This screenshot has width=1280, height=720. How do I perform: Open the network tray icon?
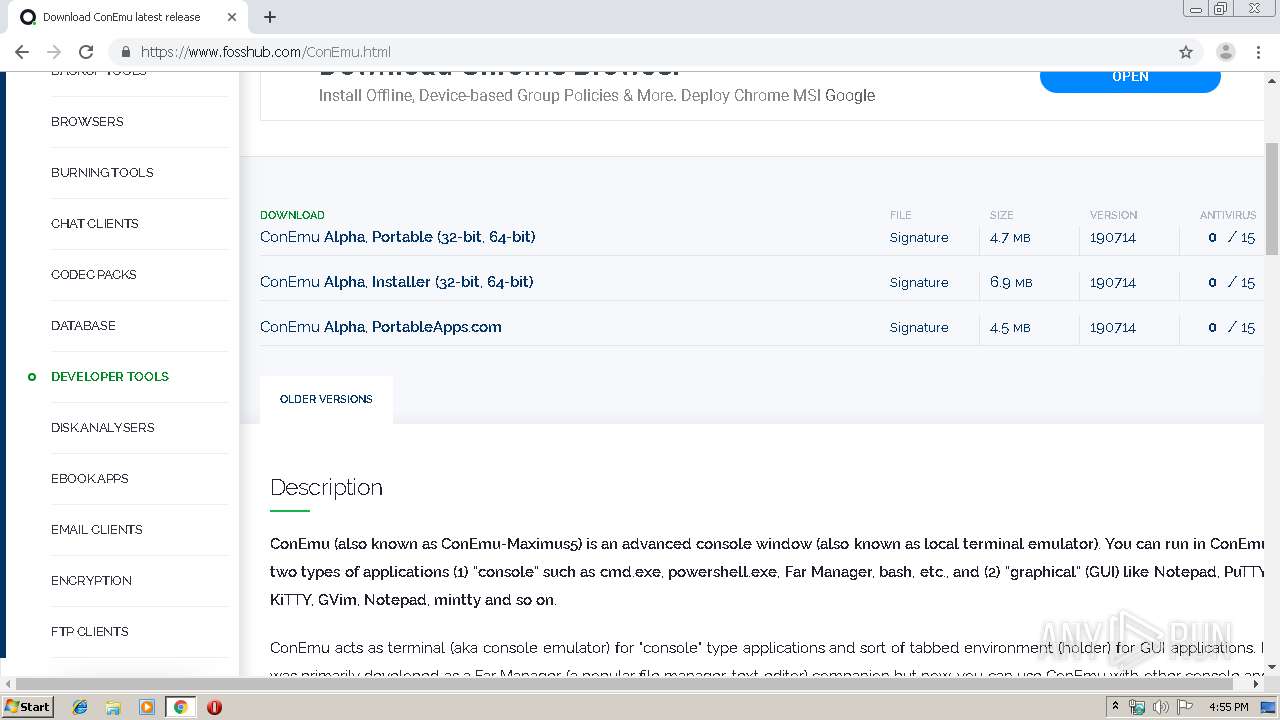(x=1137, y=707)
